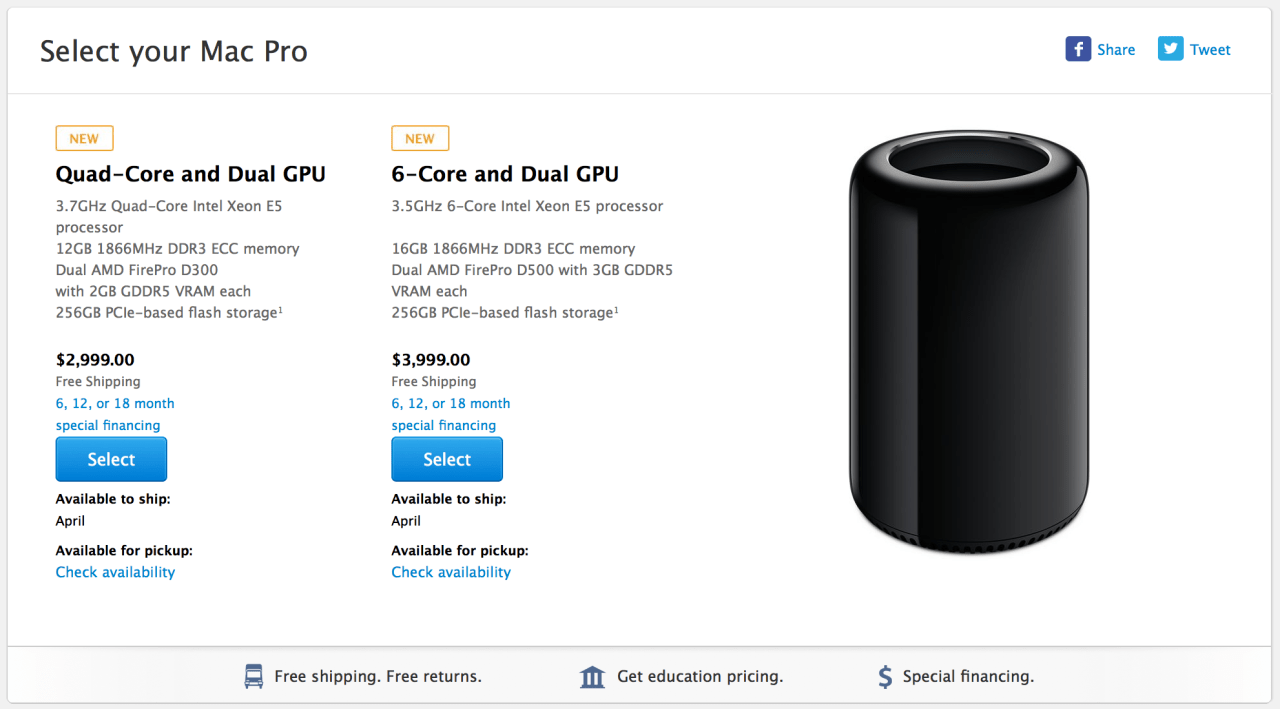1280x709 pixels.
Task: Open special financing link under $3,999.00
Action: 444,425
